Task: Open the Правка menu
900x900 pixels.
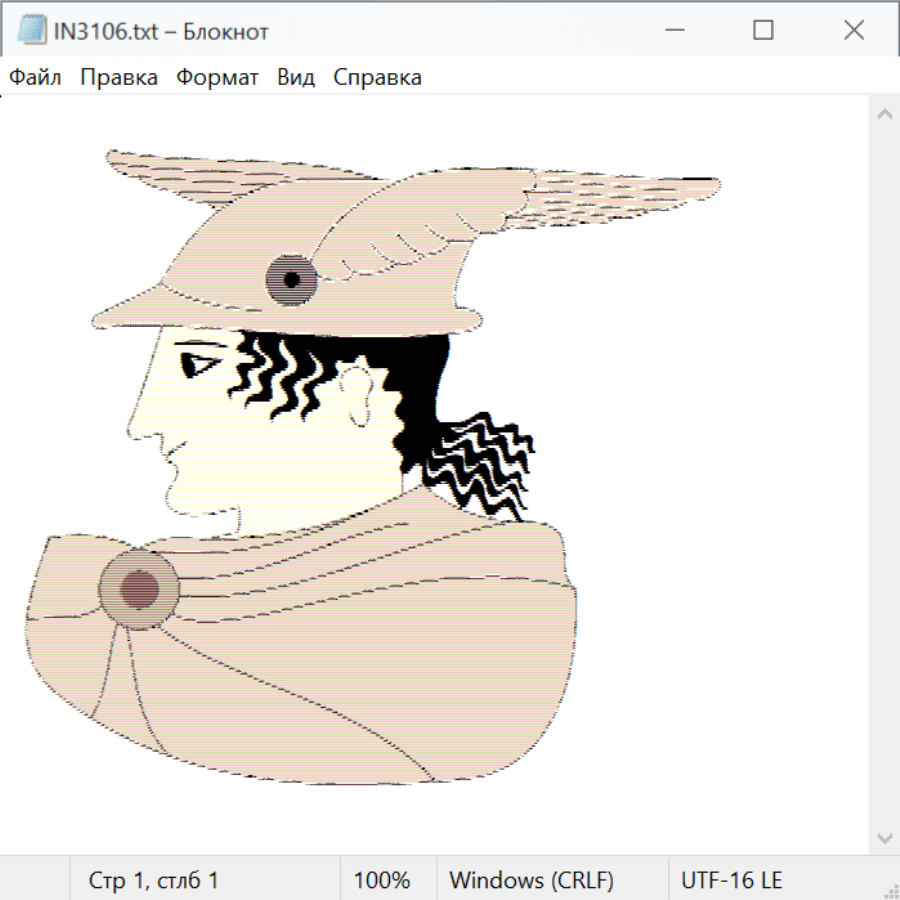Action: [x=119, y=78]
